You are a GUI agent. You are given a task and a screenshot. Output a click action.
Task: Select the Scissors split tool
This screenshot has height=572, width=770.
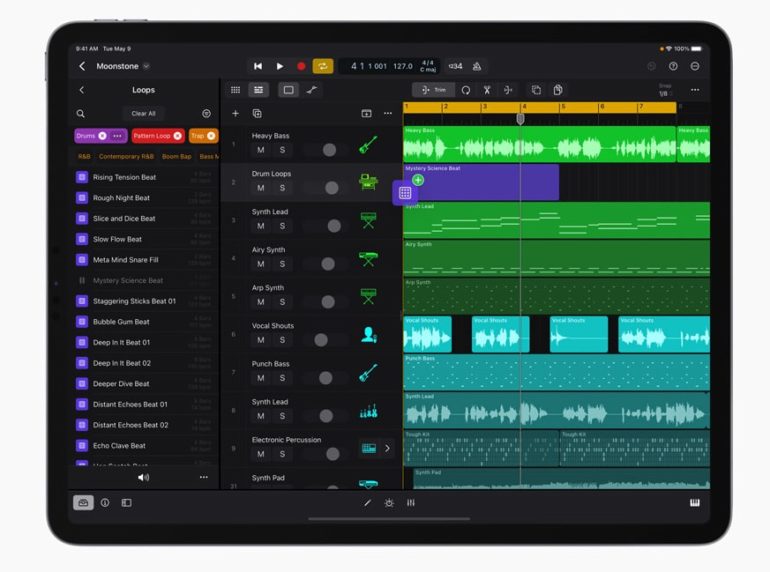(487, 90)
